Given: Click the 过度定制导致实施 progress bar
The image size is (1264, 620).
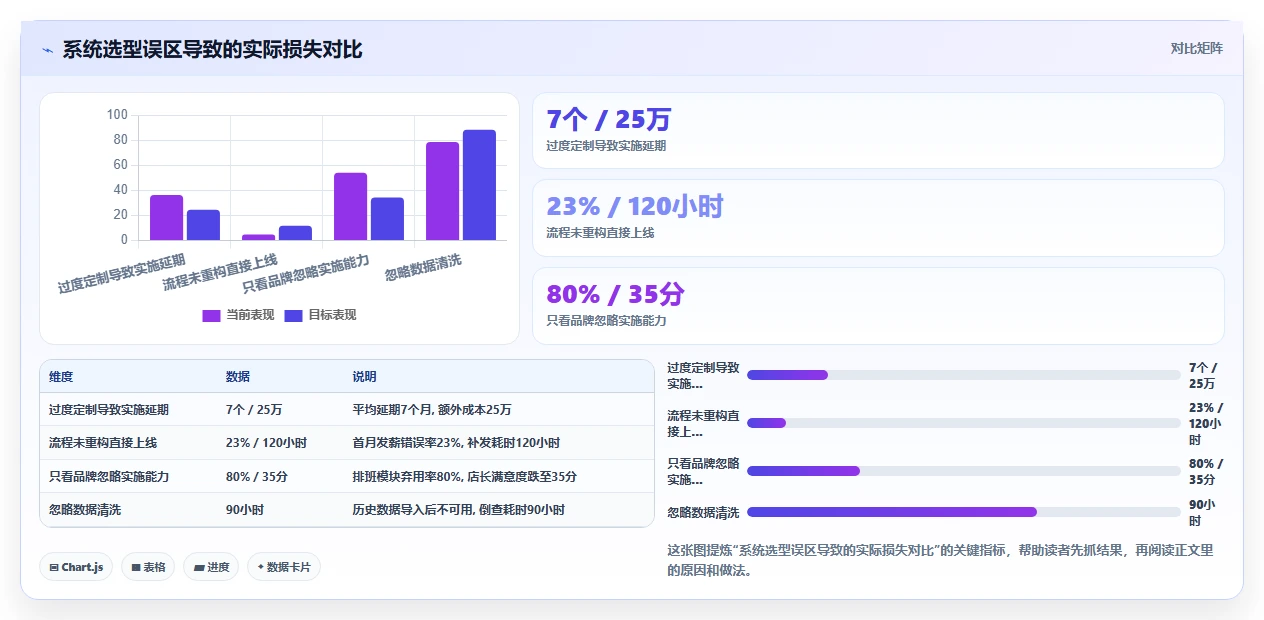Looking at the screenshot, I should pyautogui.click(x=964, y=375).
